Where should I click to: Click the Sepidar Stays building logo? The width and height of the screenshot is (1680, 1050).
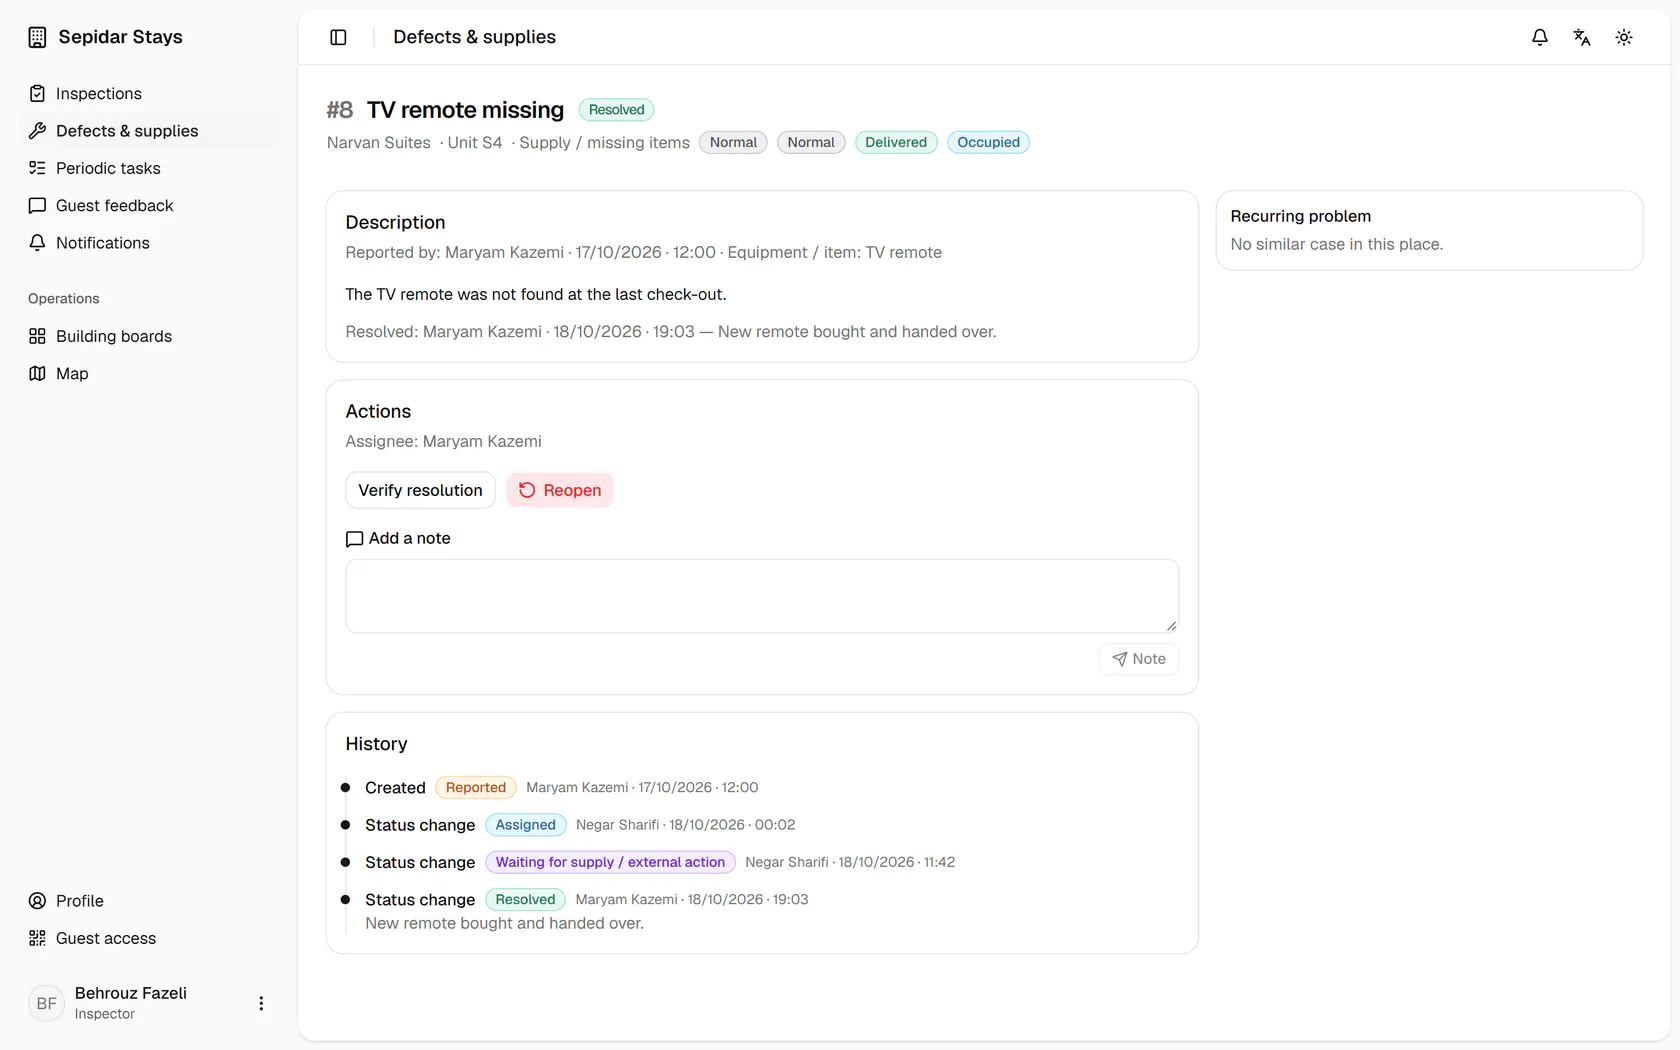coord(37,37)
